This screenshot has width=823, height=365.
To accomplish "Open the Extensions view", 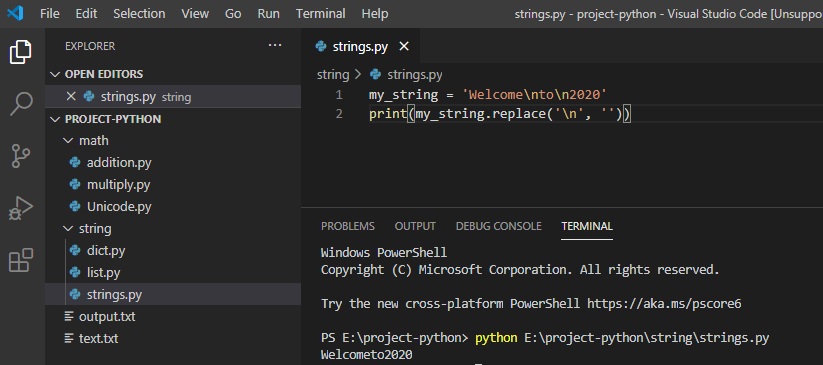I will pyautogui.click(x=21, y=260).
